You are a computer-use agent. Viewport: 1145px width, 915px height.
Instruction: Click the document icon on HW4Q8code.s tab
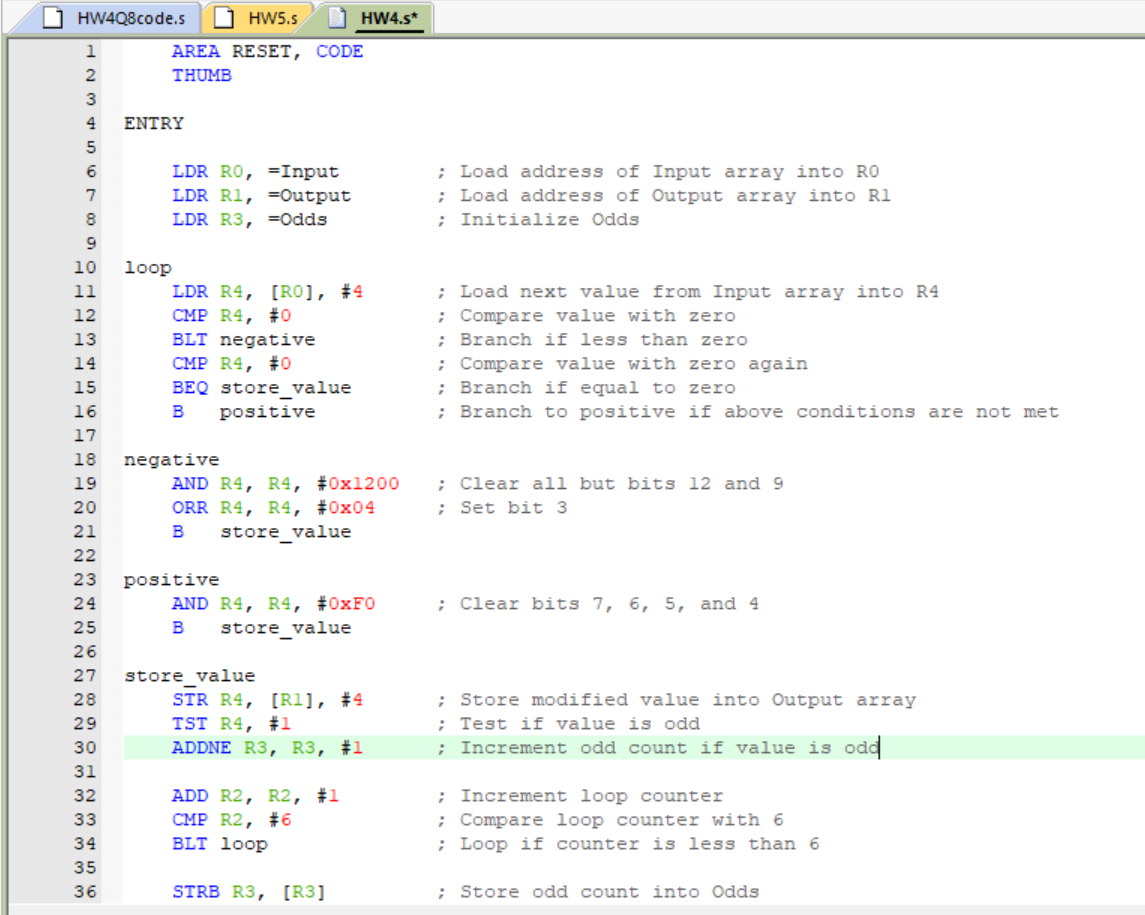pyautogui.click(x=52, y=17)
